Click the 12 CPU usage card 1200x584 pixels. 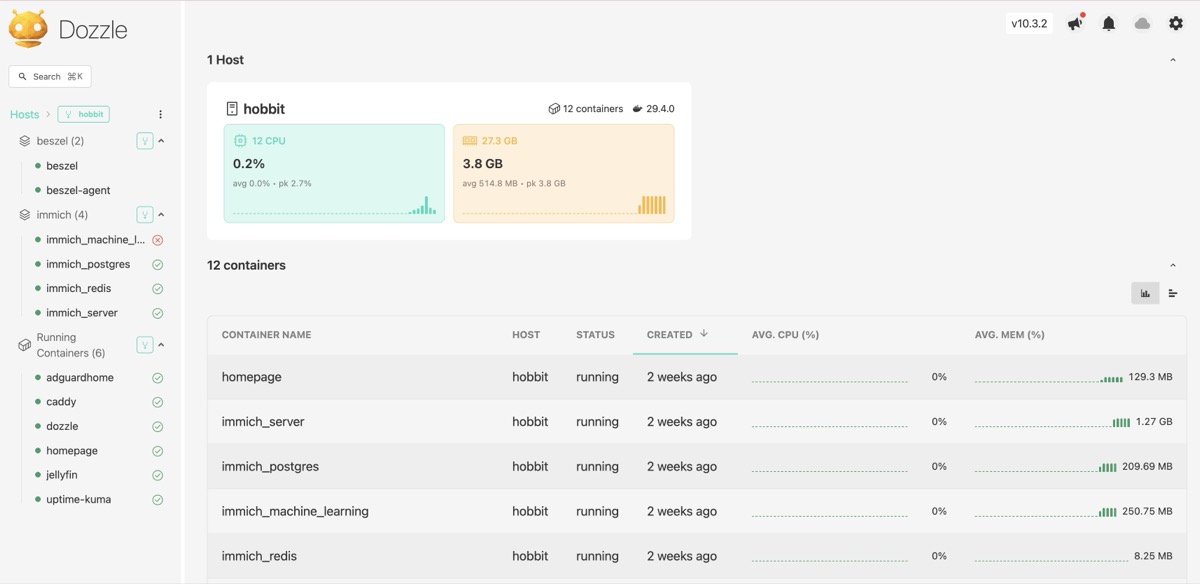click(x=334, y=172)
